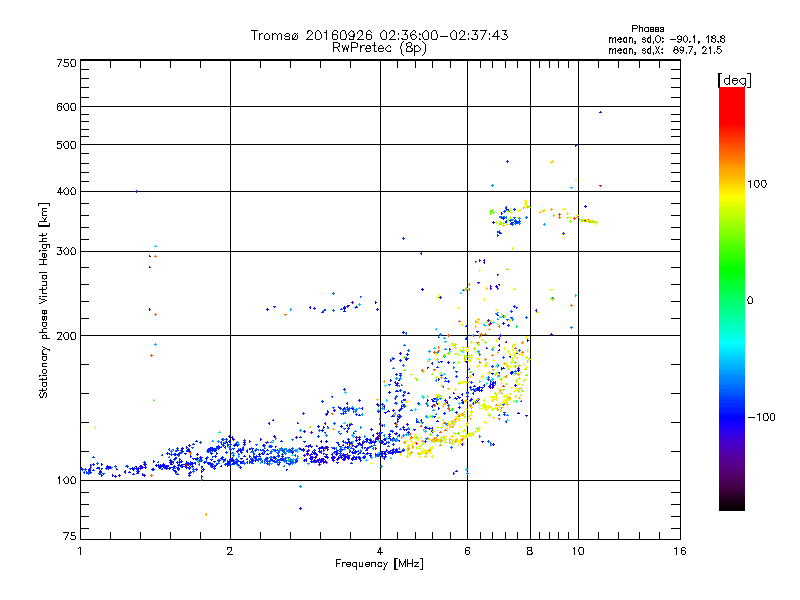Click the orange point below 100 km near 1.8 MHz
800x600 pixels.
206,514
